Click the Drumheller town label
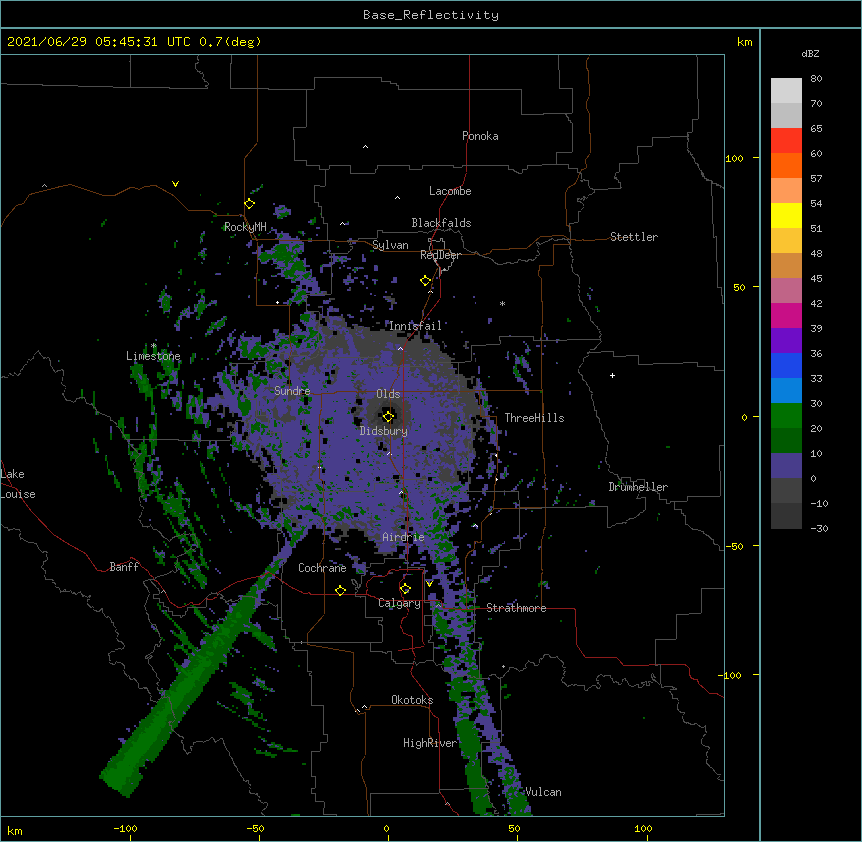The width and height of the screenshot is (862, 842). [x=638, y=487]
